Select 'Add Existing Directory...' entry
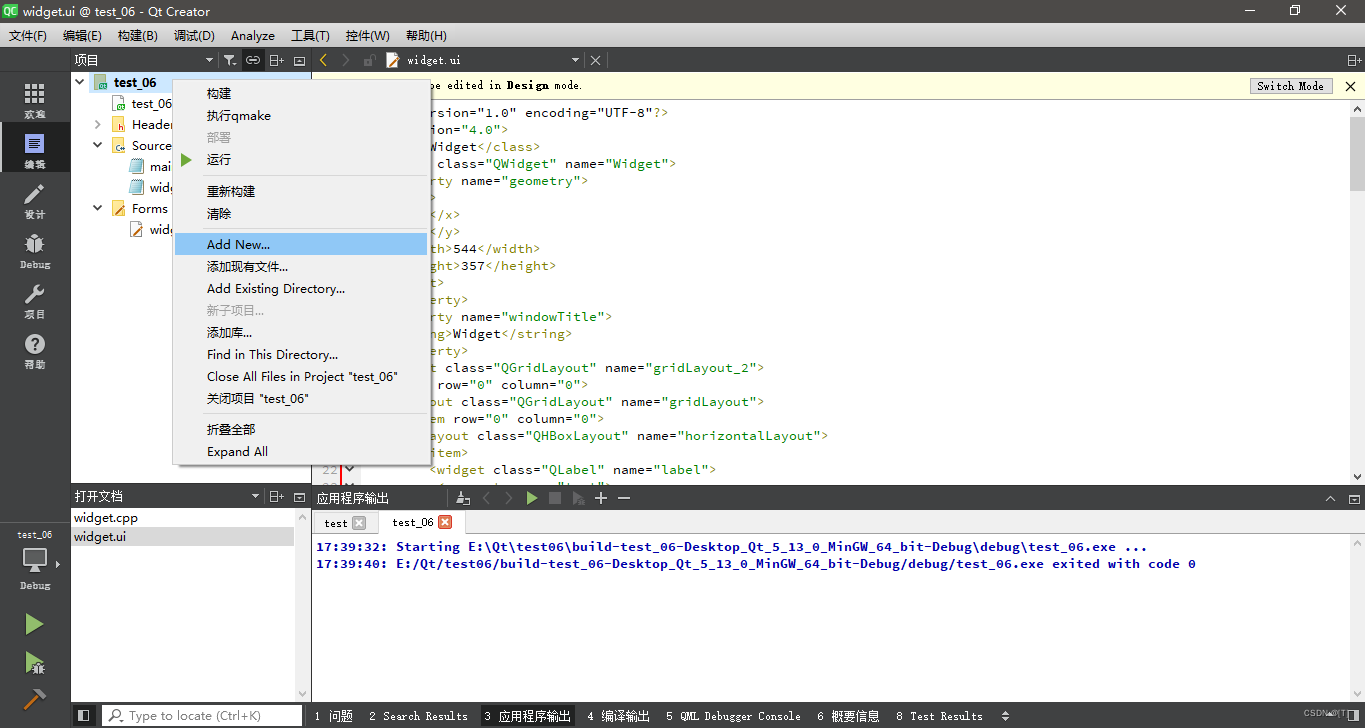Screen dimensions: 1365x728 (301, 288)
